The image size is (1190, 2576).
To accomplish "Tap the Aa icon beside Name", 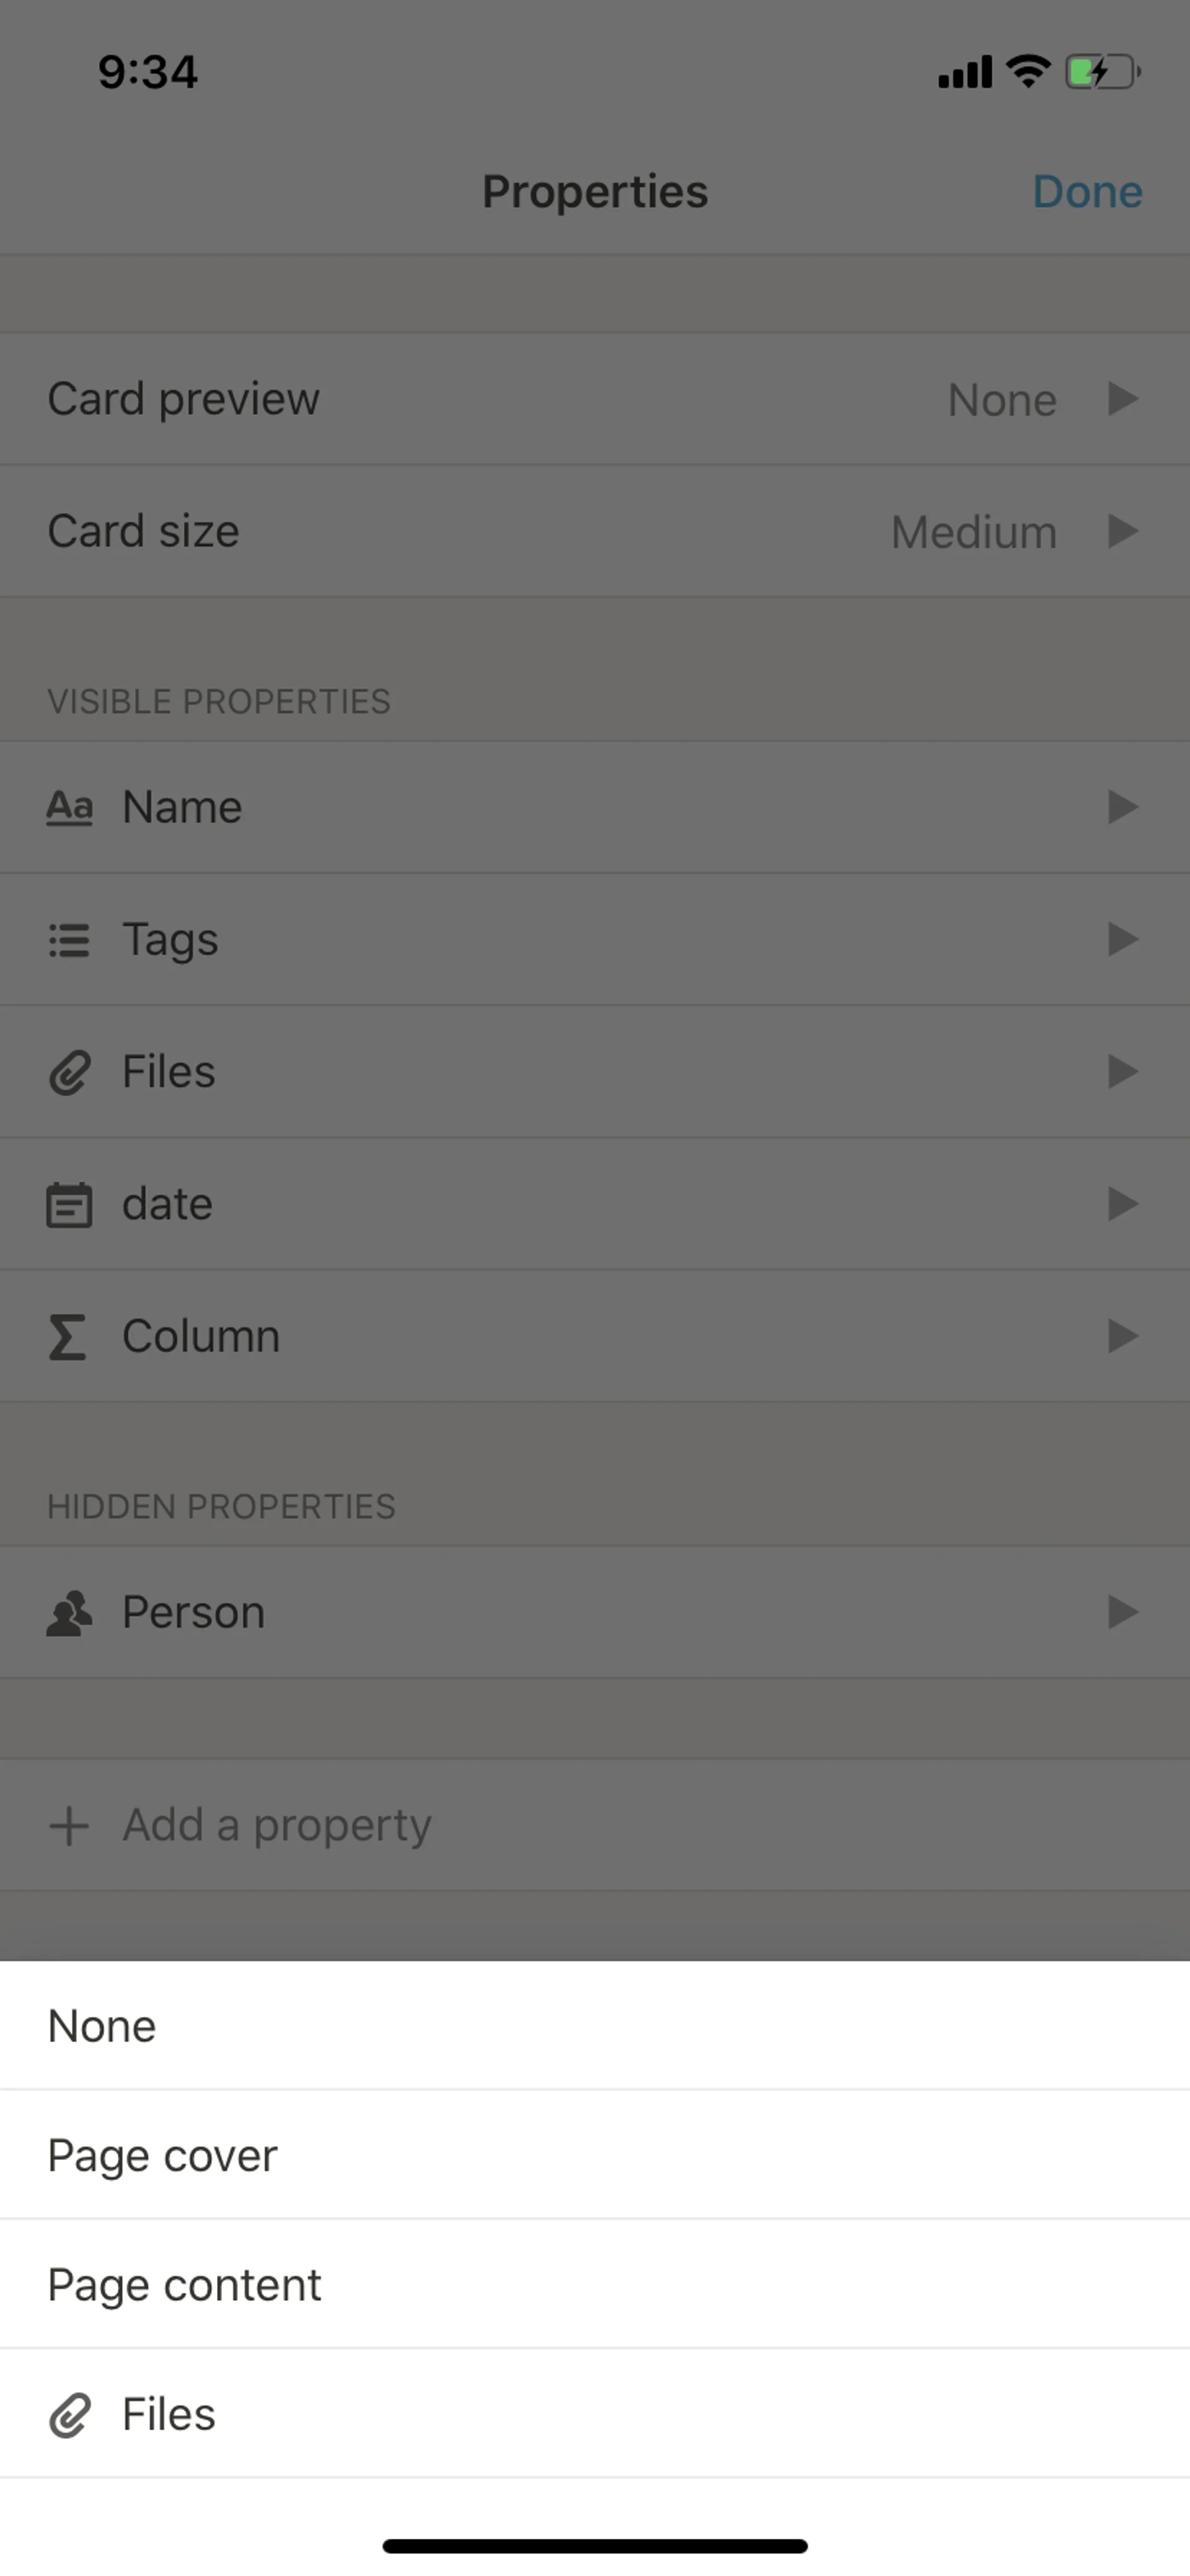I will (69, 807).
